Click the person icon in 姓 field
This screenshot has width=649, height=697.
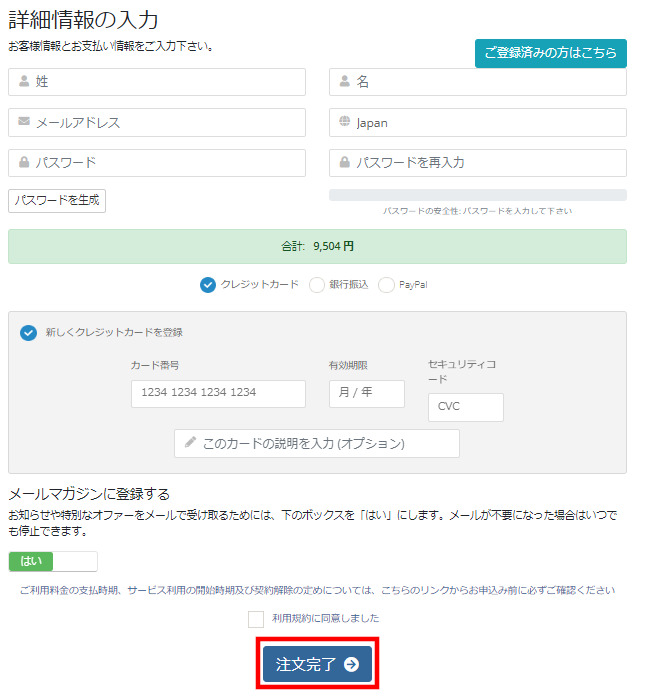pyautogui.click(x=24, y=81)
